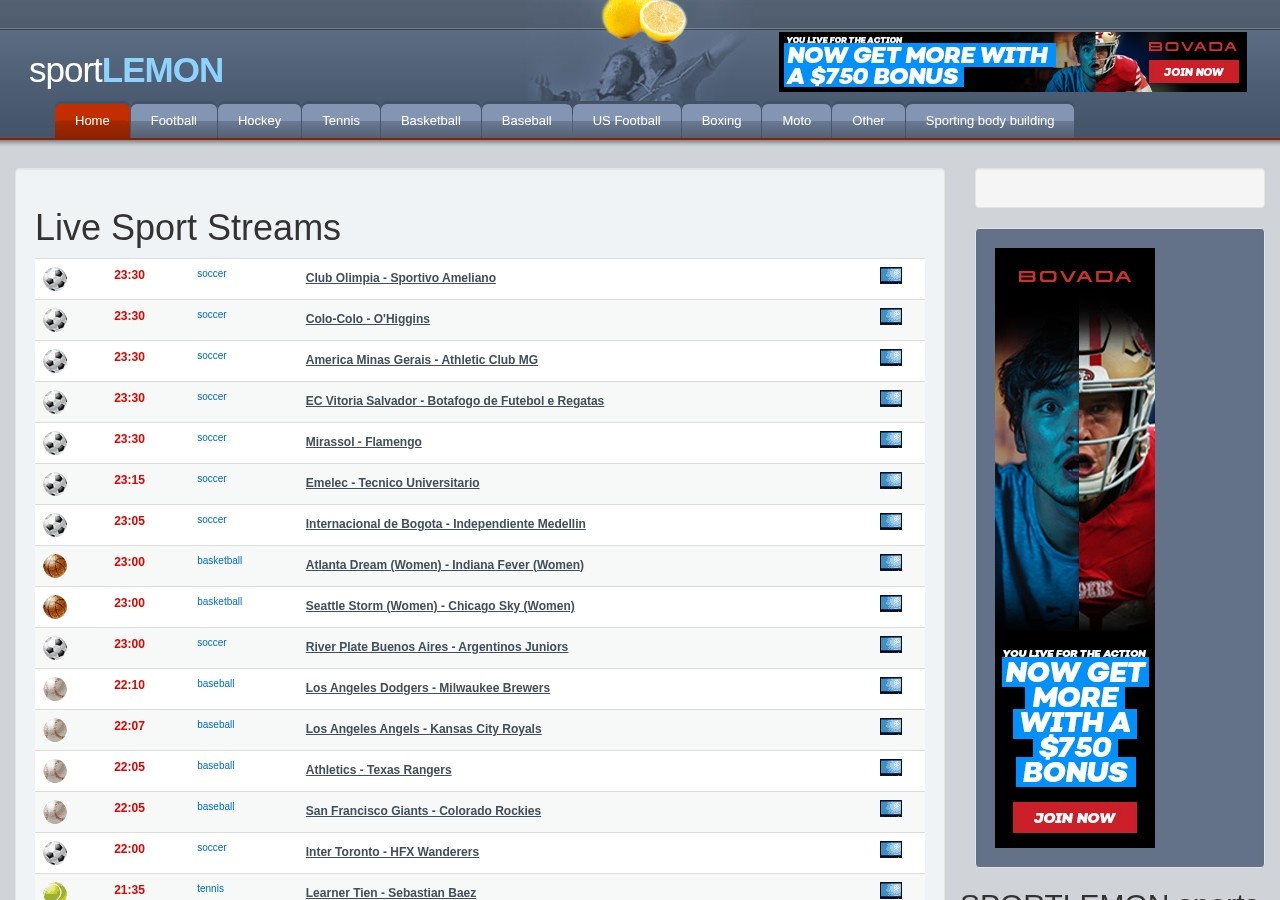Click the soccer ball icon for Colo-Colo match
Image resolution: width=1280 pixels, height=900 pixels.
(x=55, y=320)
